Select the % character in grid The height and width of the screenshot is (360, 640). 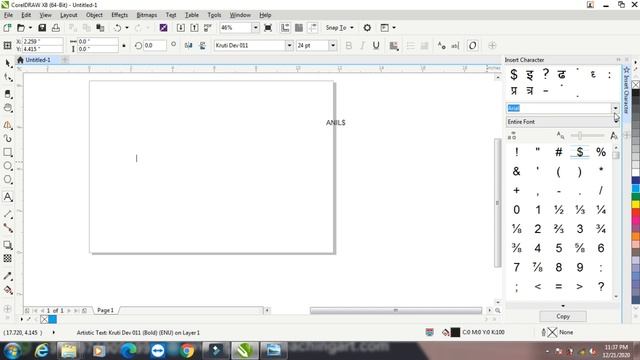600,152
